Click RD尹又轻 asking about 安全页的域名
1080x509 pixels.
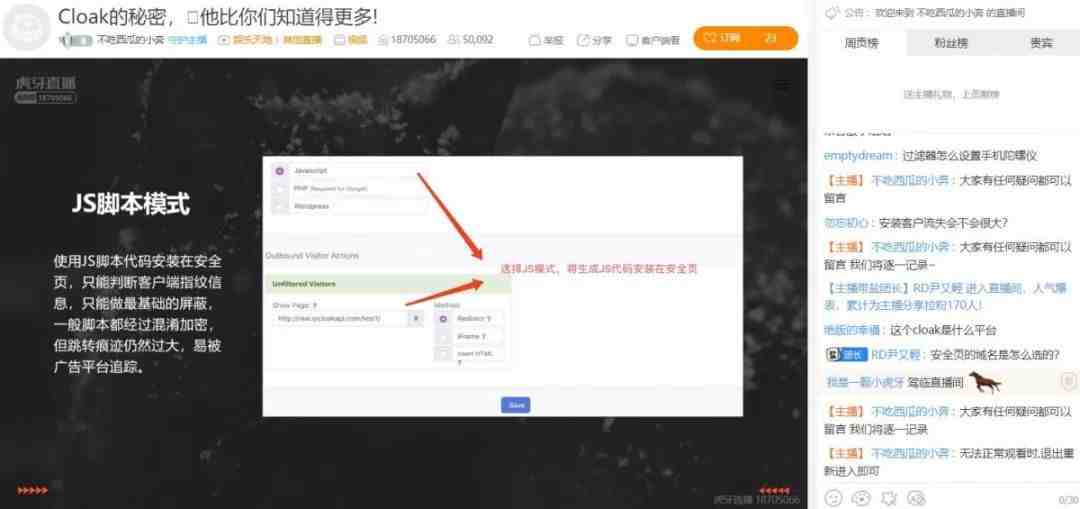click(x=896, y=355)
